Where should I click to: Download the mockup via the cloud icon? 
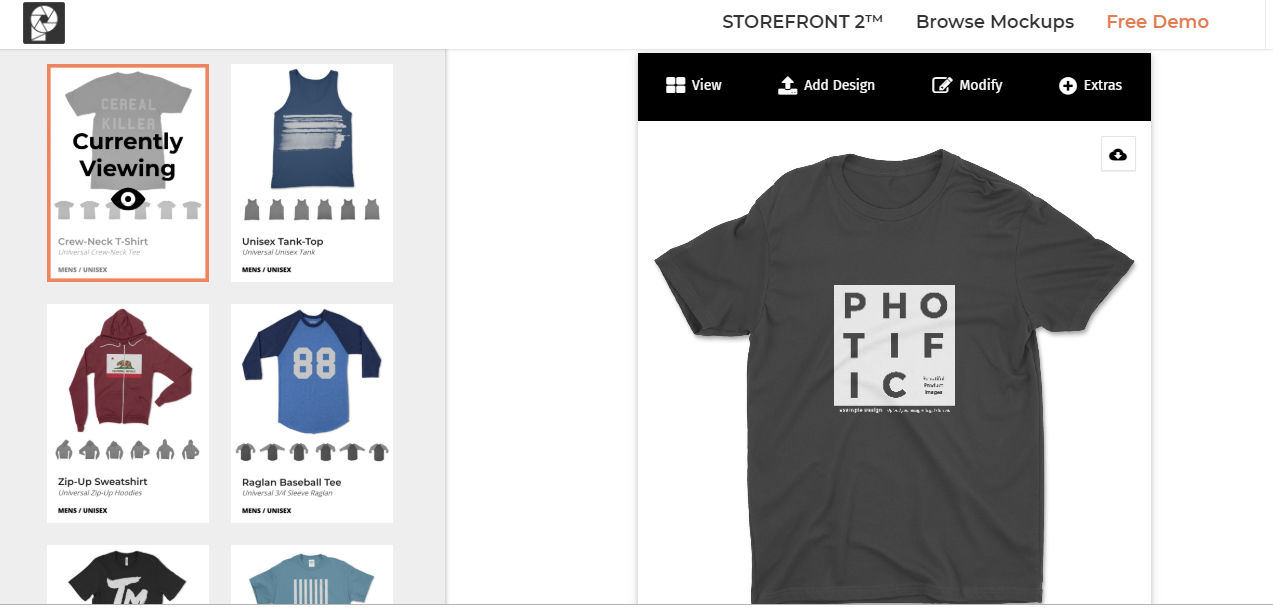point(1117,153)
